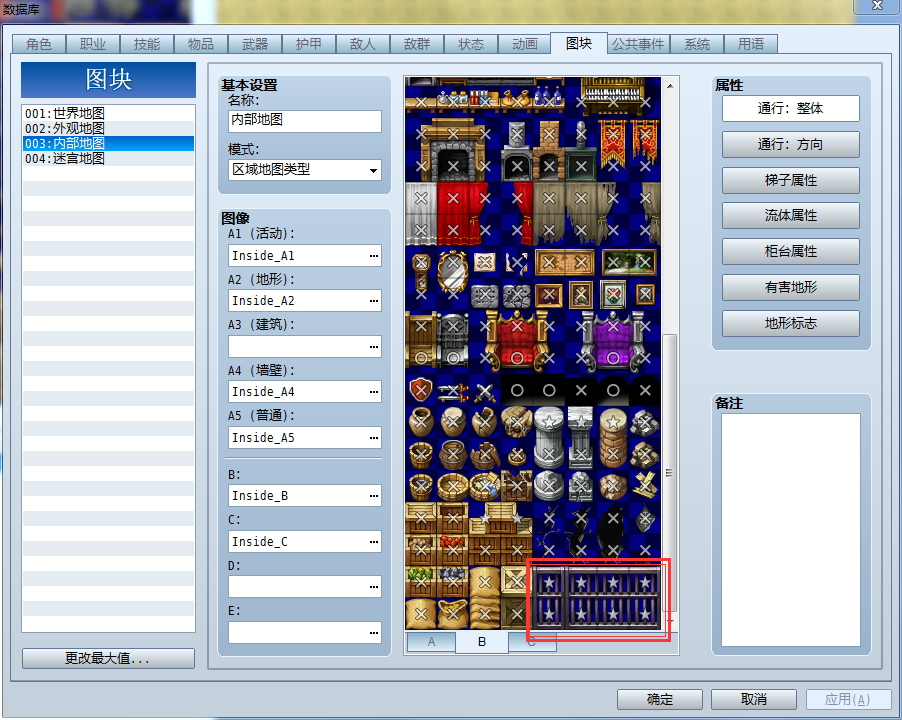Toggle the iron chair's circle passage marker
Viewport: 902px width, 720px height.
pos(453,358)
